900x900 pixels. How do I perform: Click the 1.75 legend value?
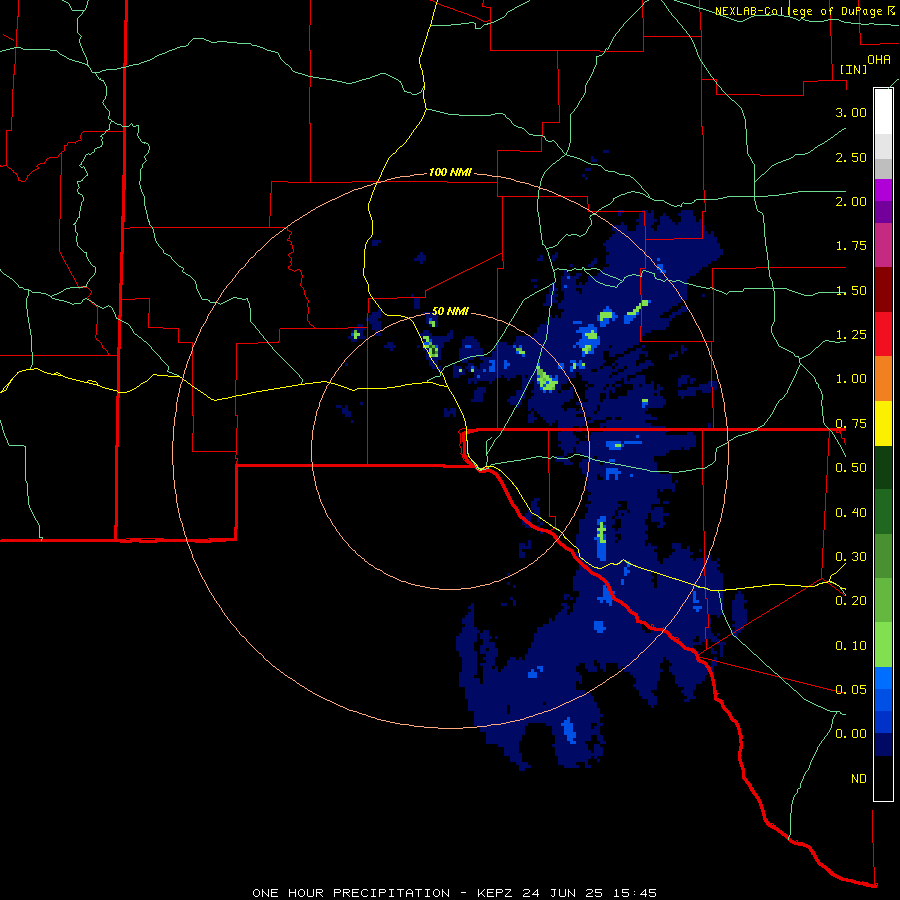point(851,246)
